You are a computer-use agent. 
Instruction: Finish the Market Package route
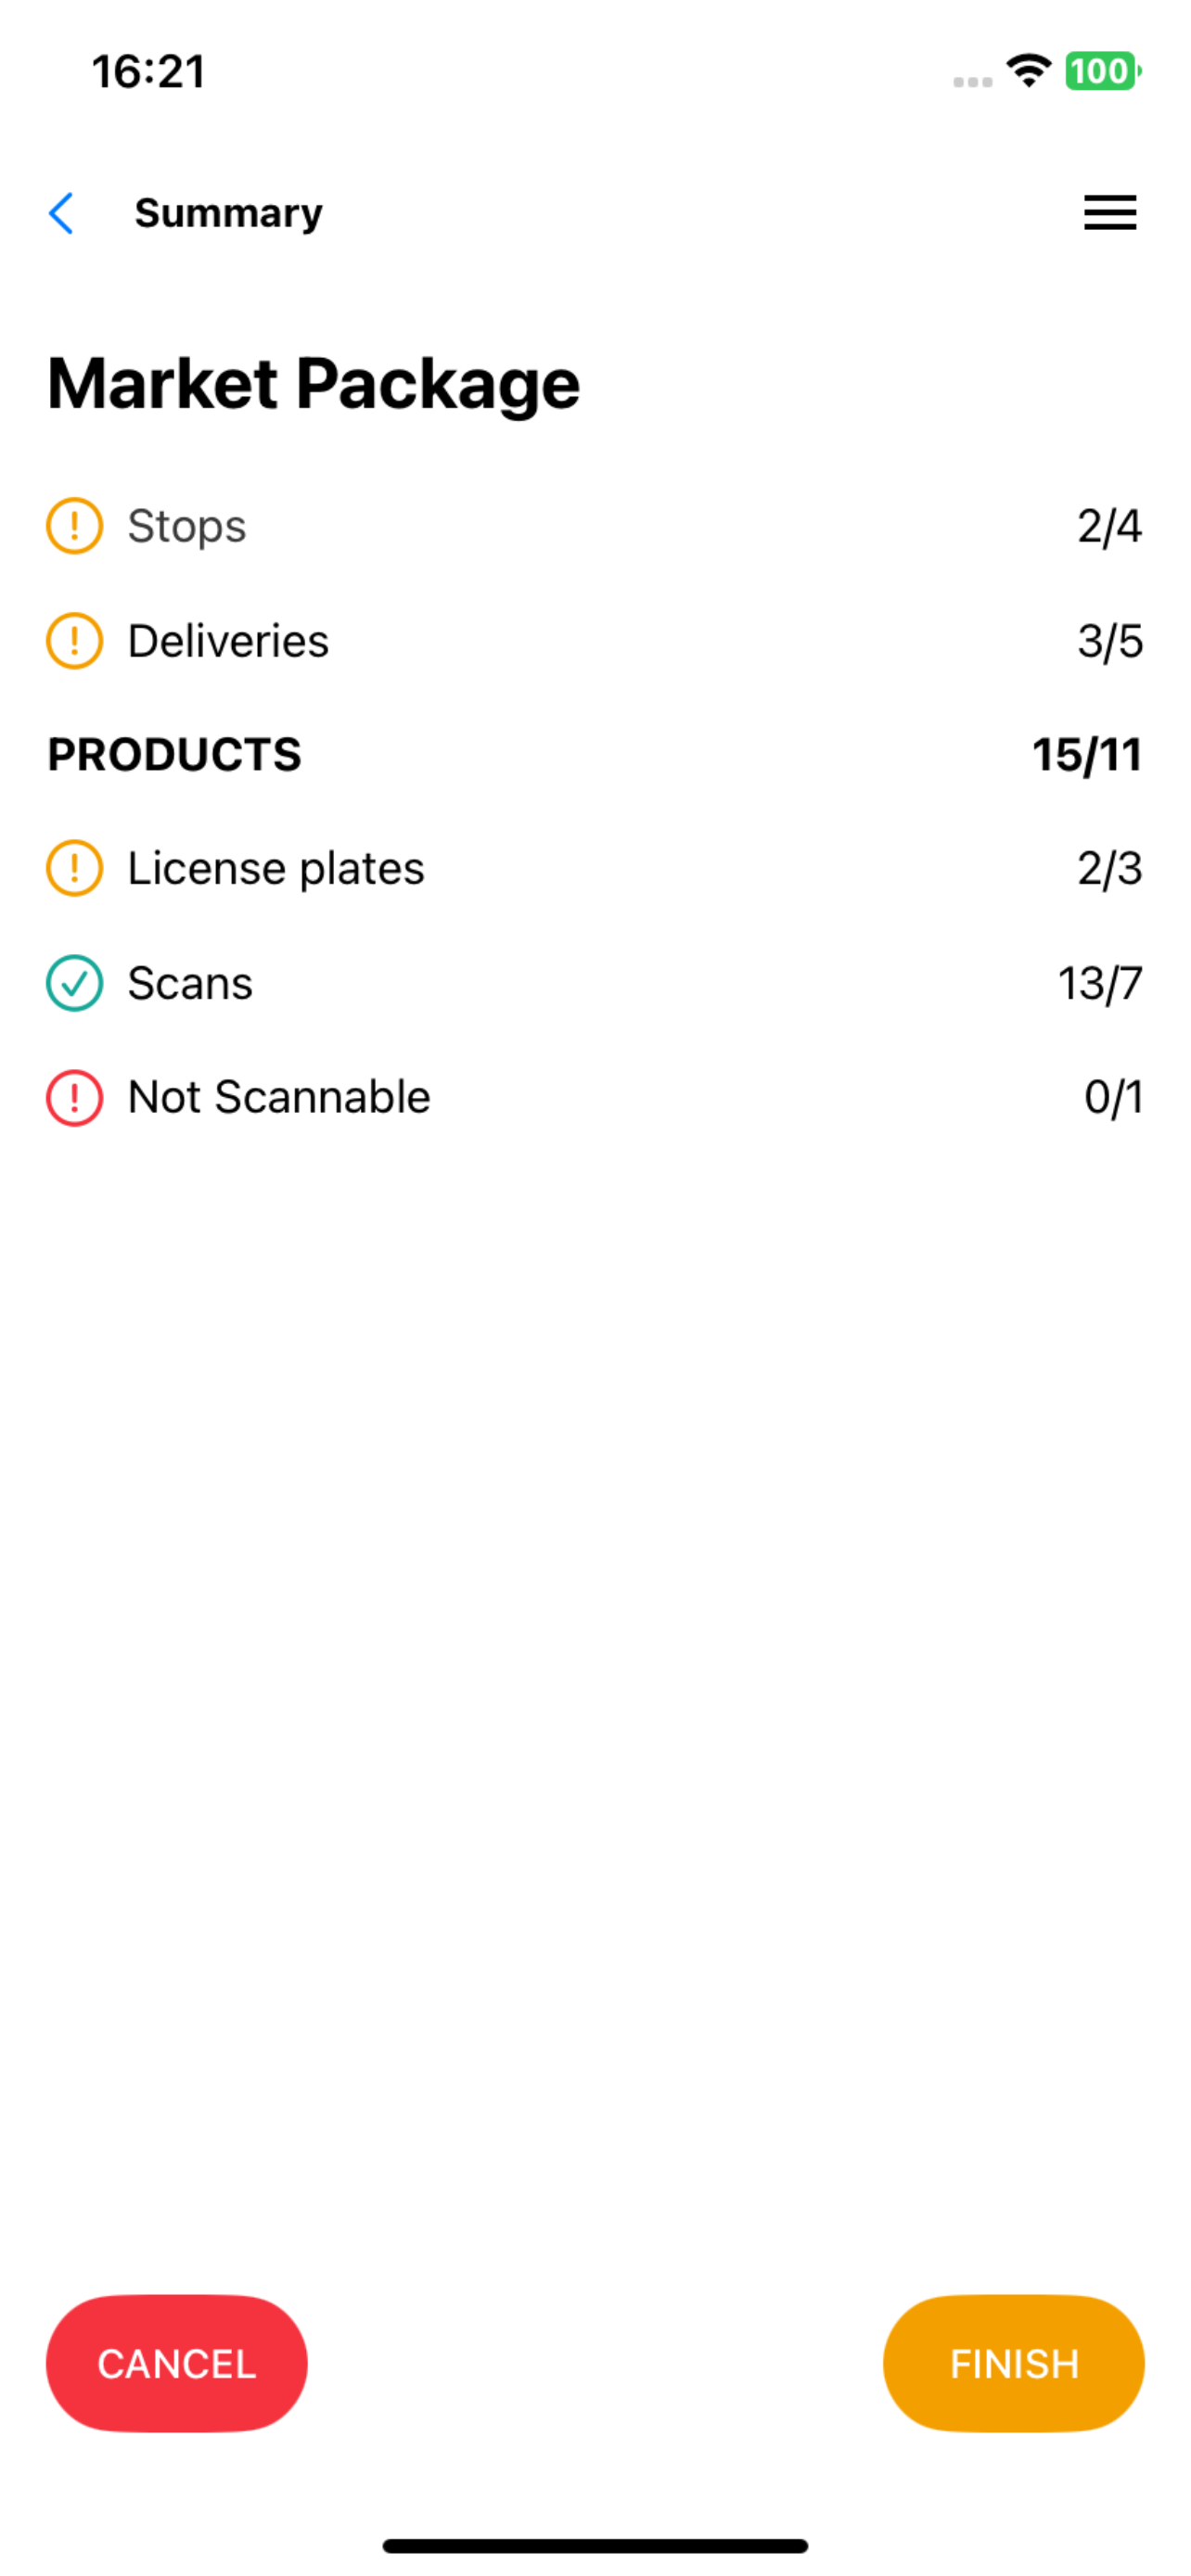1014,2363
